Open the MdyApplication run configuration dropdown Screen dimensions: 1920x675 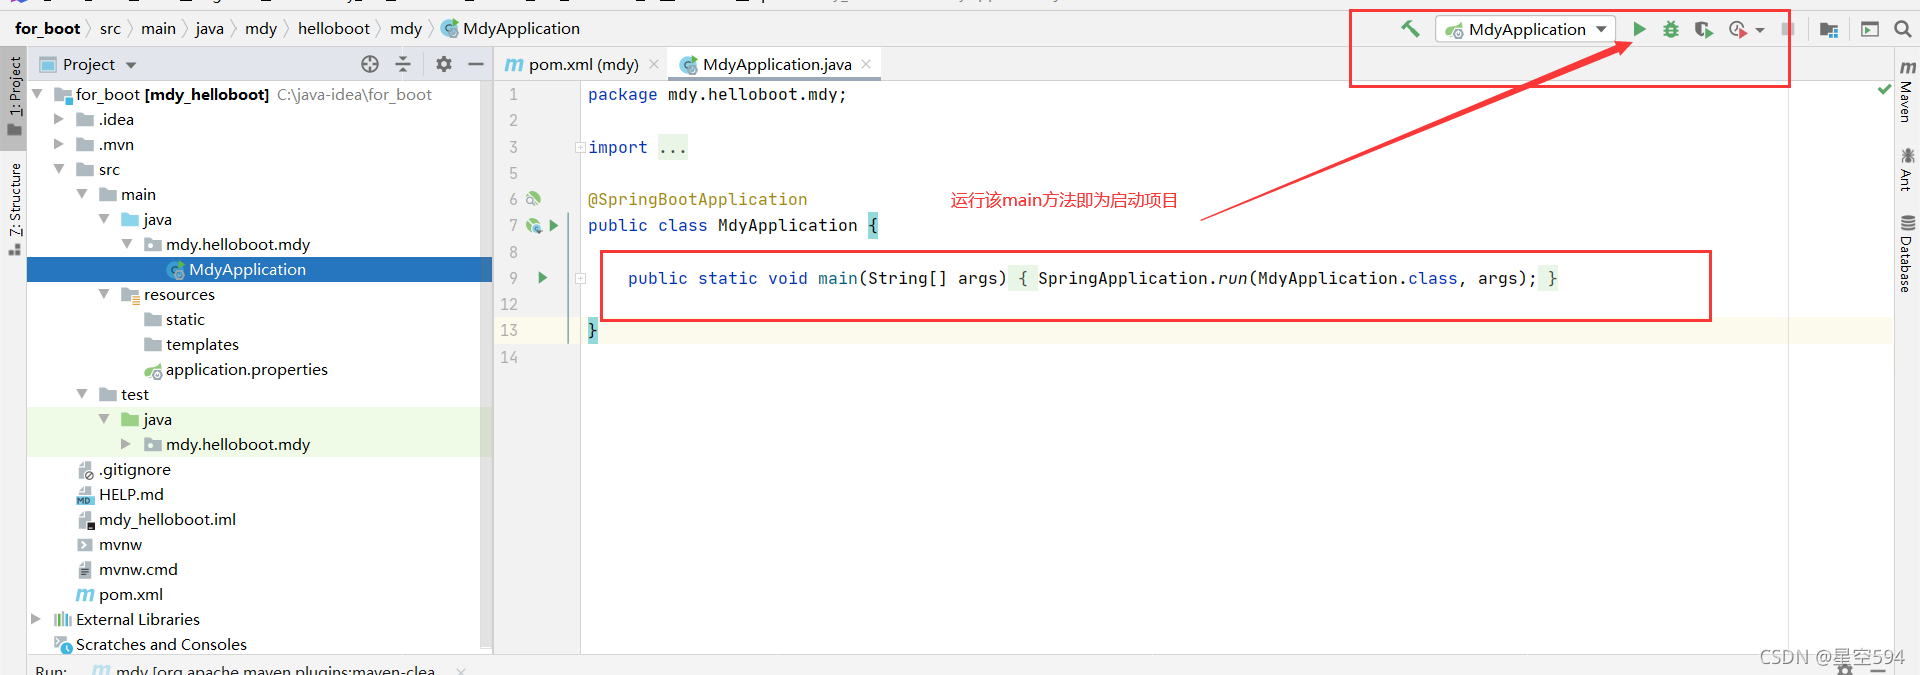click(x=1526, y=29)
